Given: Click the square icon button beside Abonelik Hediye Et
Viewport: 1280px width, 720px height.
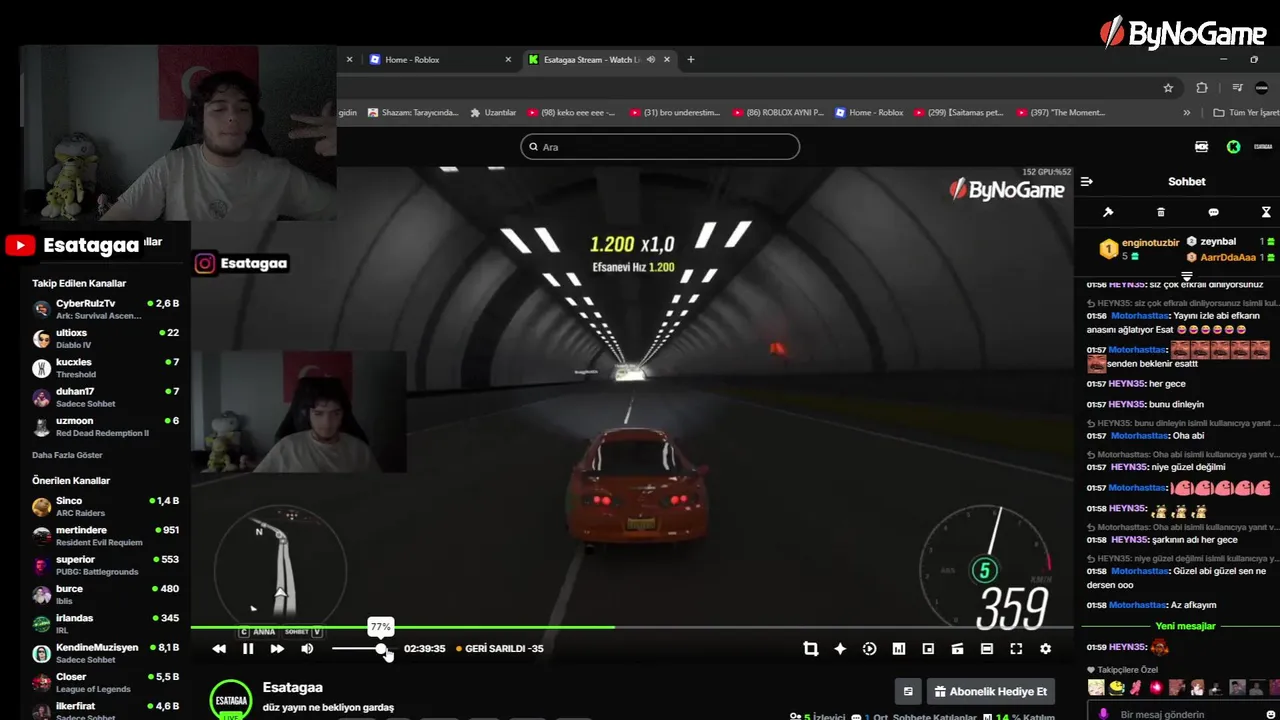Looking at the screenshot, I should coord(908,691).
